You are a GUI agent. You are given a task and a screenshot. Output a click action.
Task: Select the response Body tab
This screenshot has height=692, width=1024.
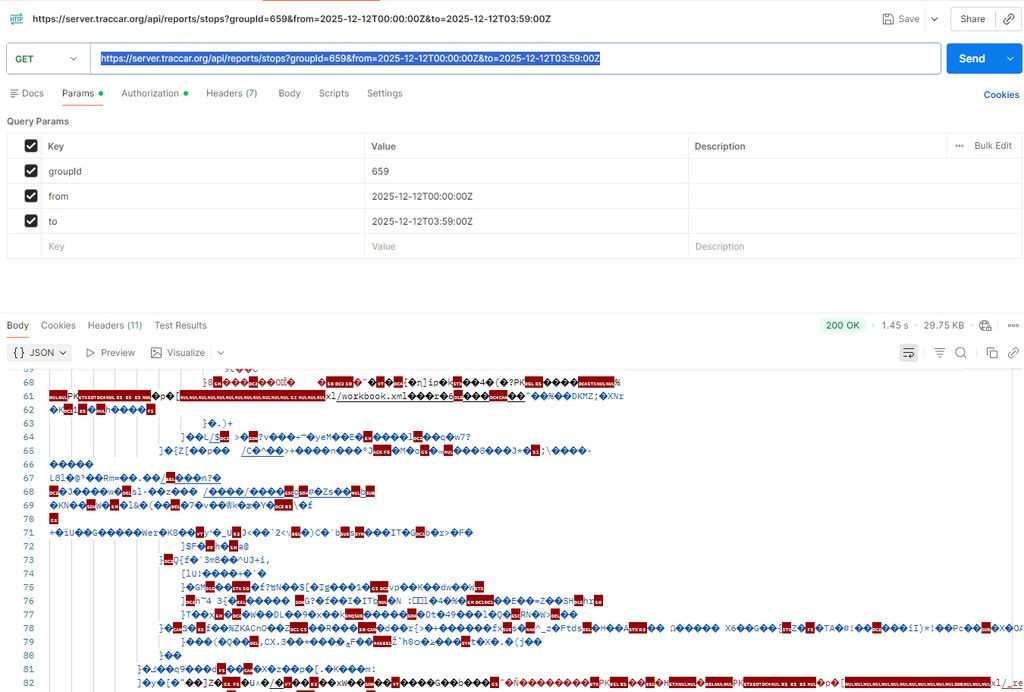pyautogui.click(x=18, y=325)
